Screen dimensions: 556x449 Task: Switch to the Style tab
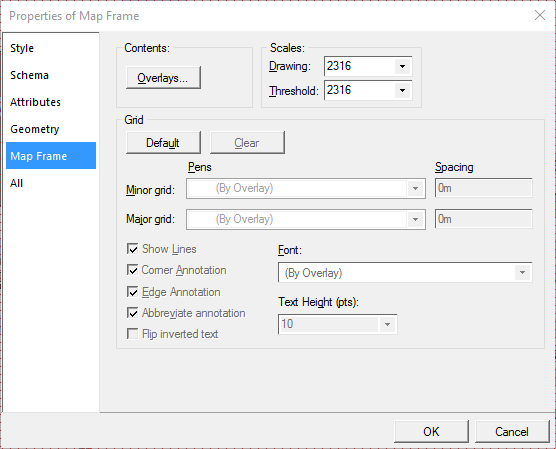pos(22,48)
